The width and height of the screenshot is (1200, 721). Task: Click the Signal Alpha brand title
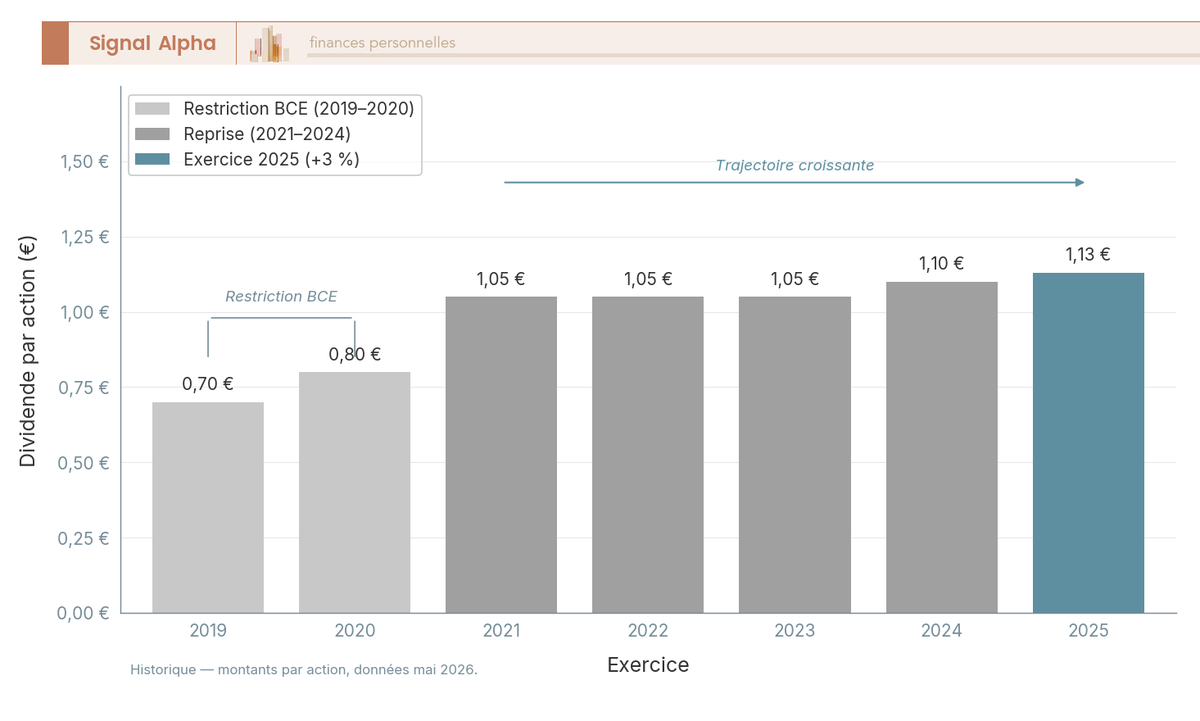(x=152, y=43)
